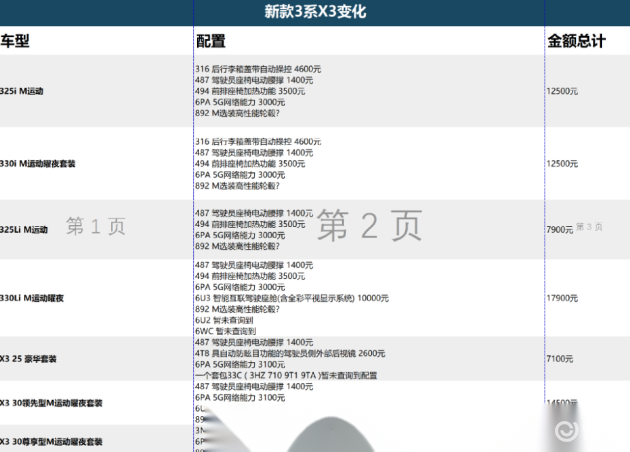Select the 325i M运动 model cell

pyautogui.click(x=22, y=91)
